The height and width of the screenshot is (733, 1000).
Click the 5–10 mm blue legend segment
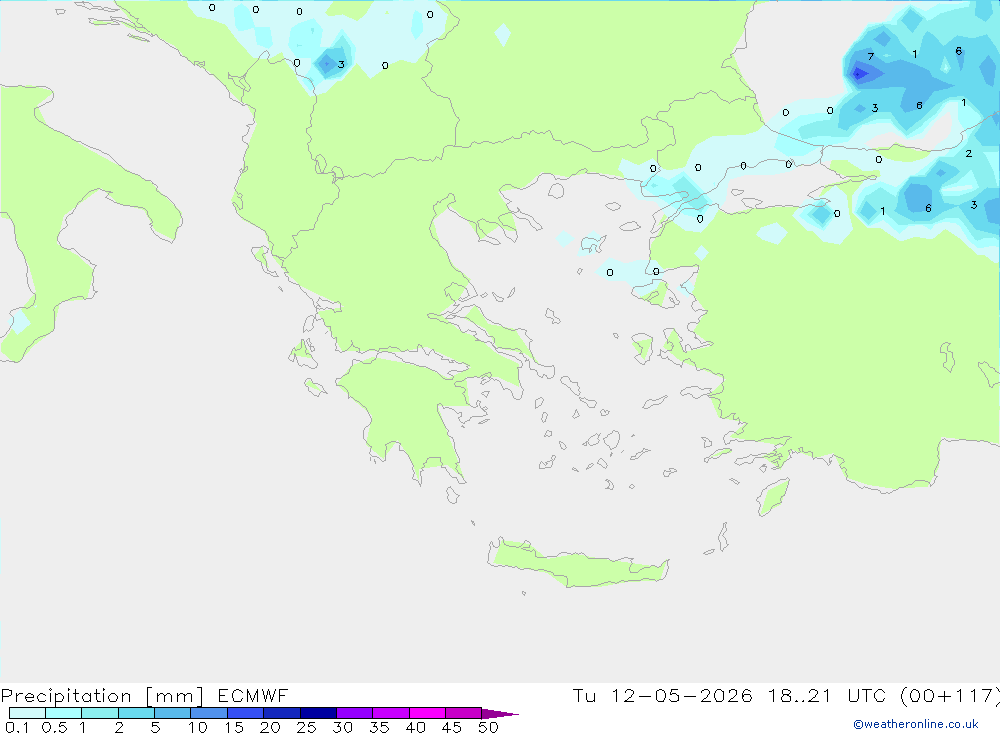coord(173,713)
